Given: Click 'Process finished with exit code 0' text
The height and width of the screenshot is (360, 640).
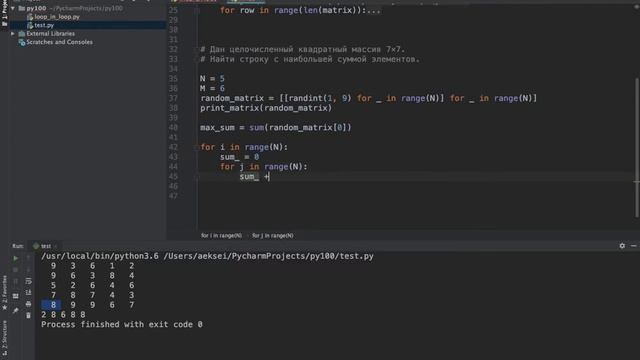Looking at the screenshot, I should tap(122, 324).
